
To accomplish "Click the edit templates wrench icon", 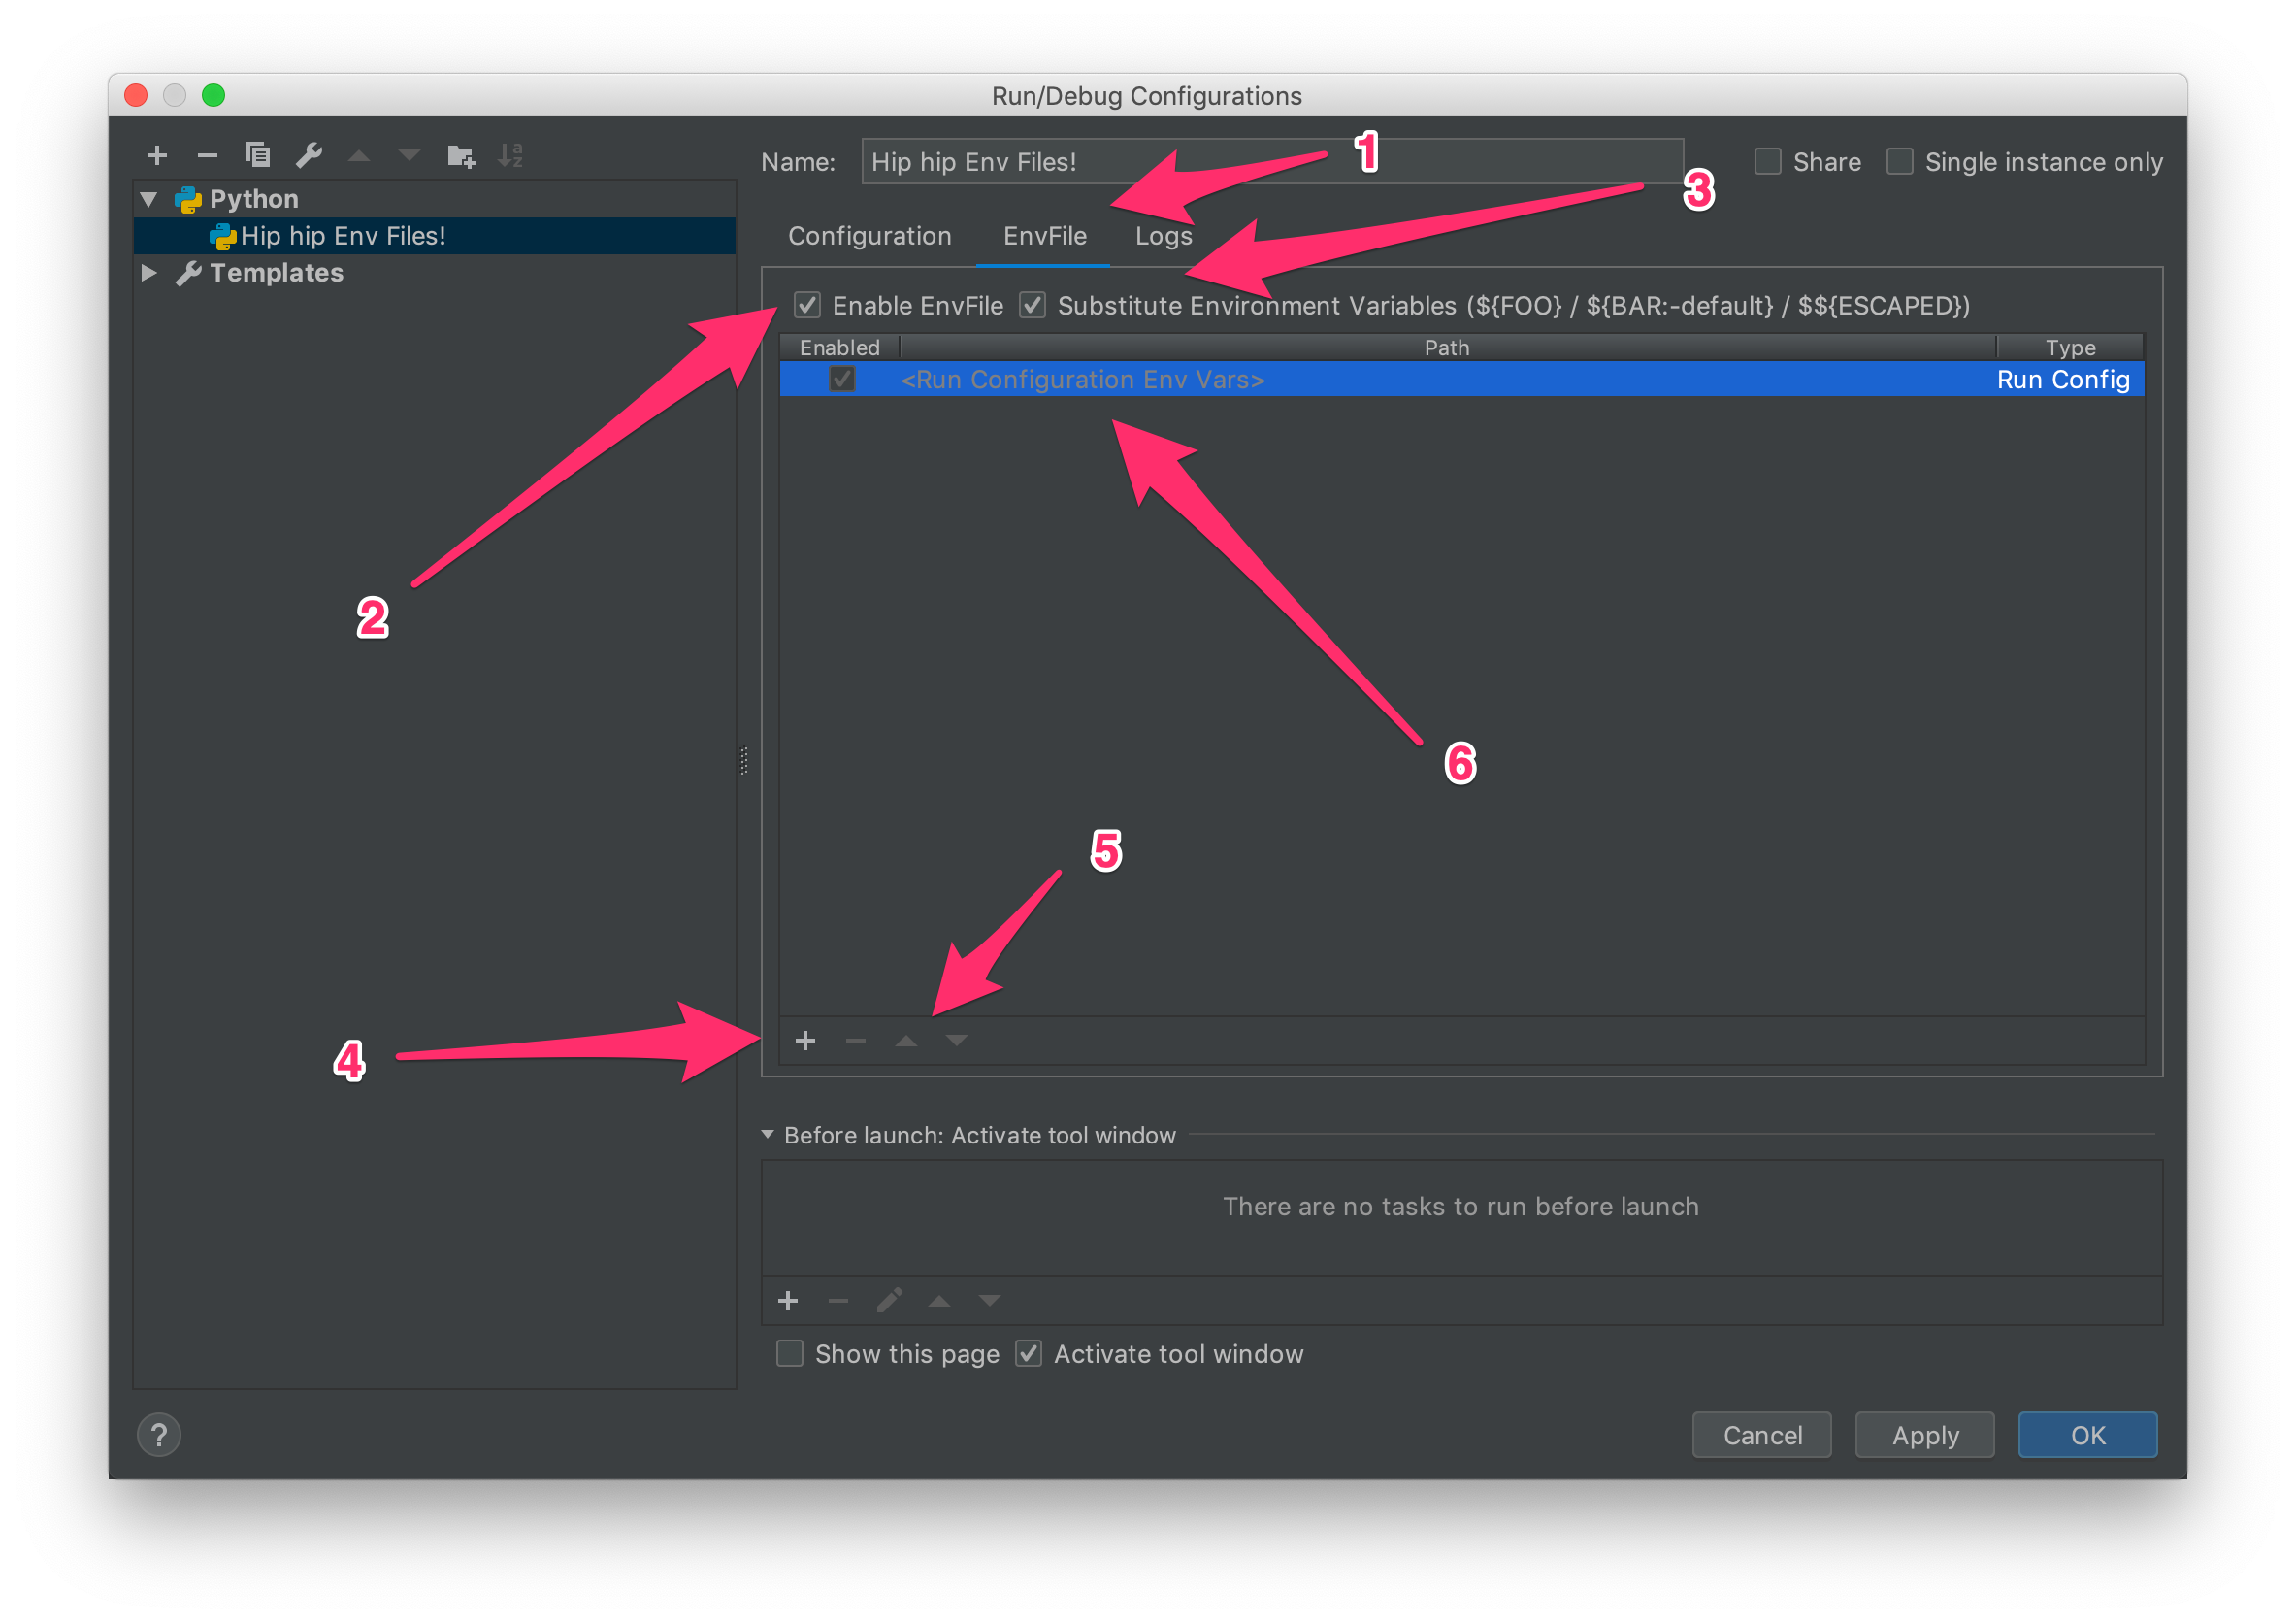I will tap(309, 155).
